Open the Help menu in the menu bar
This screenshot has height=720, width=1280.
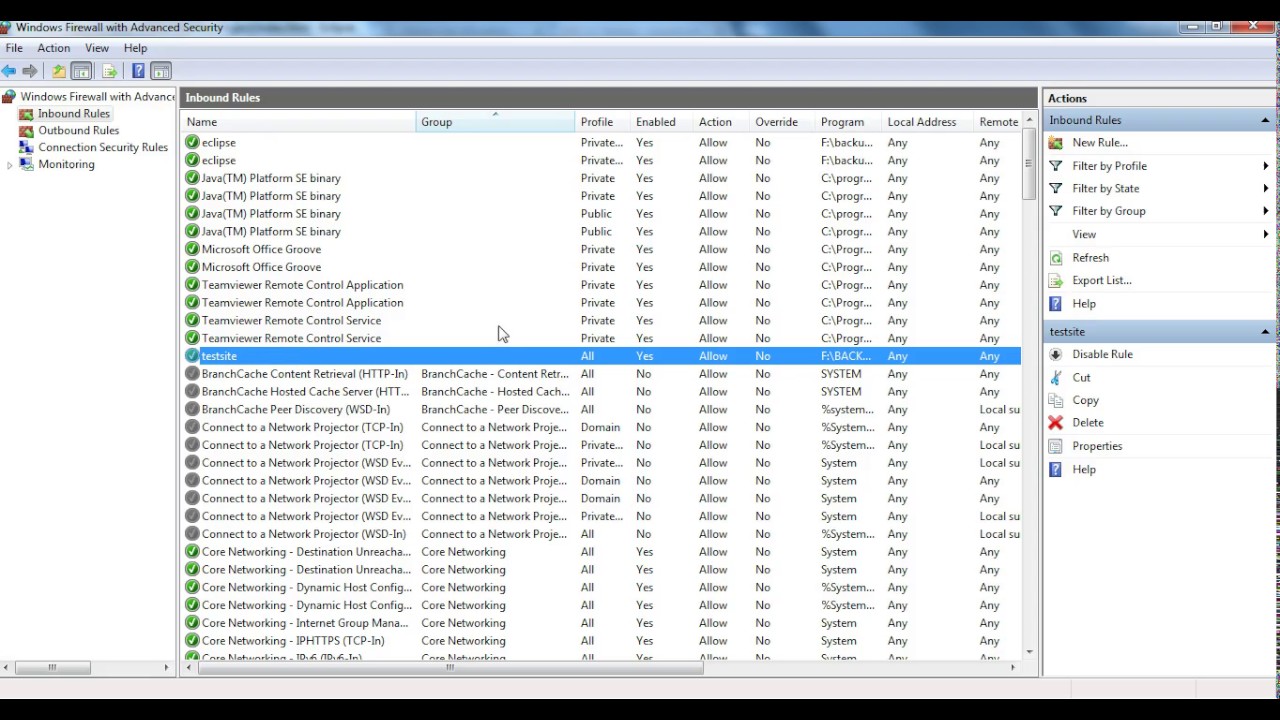[135, 48]
